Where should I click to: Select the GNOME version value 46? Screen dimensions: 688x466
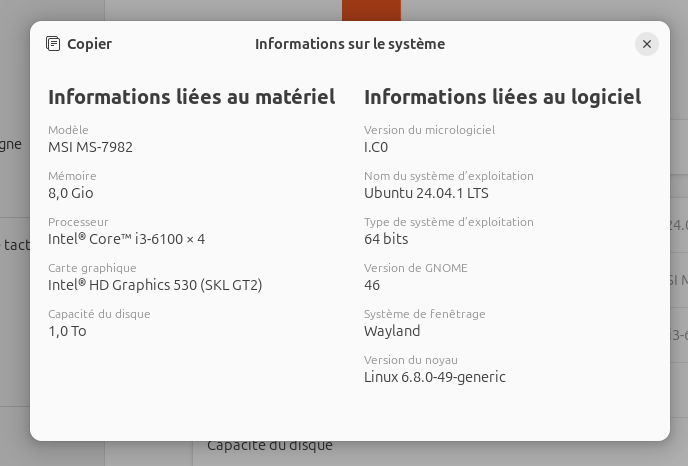(x=372, y=285)
